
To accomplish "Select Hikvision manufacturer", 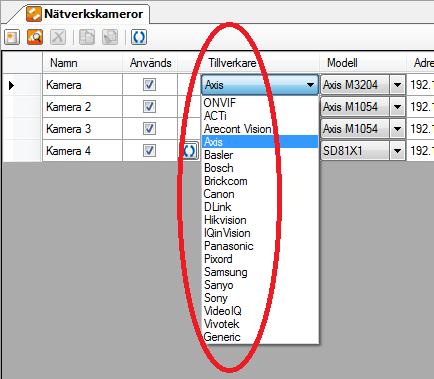I will [x=260, y=220].
